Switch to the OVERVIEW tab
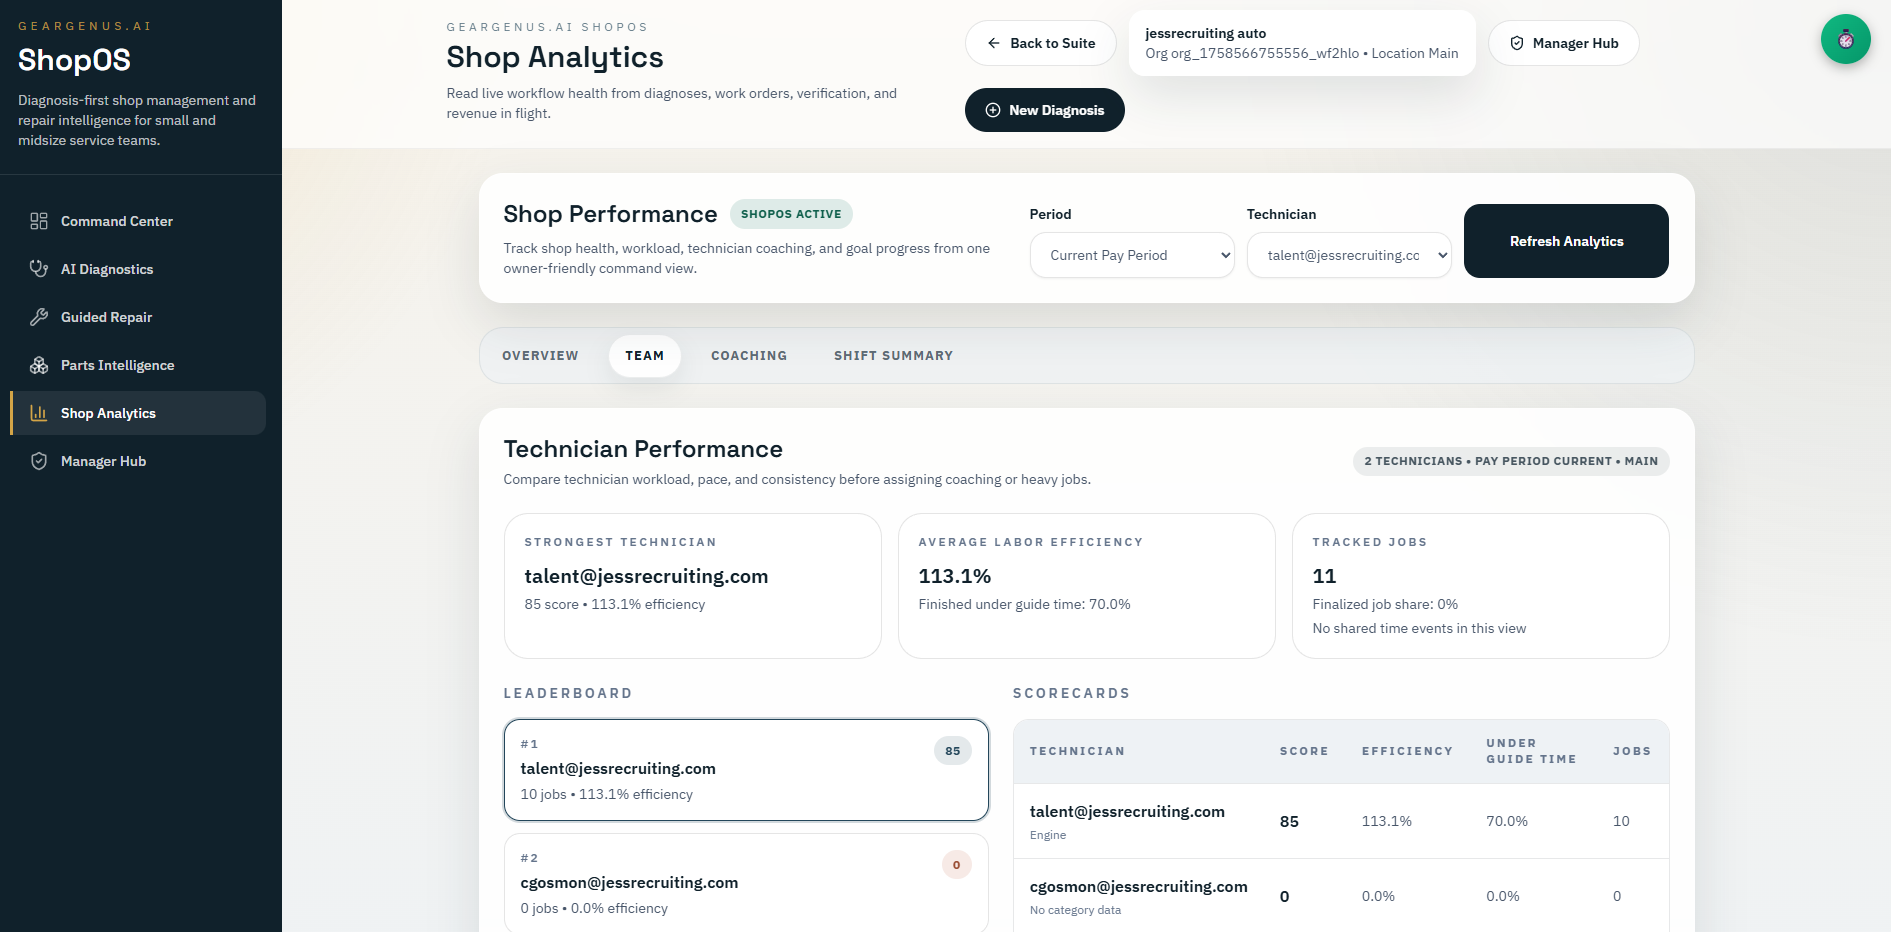Viewport: 1891px width, 932px height. [x=540, y=355]
